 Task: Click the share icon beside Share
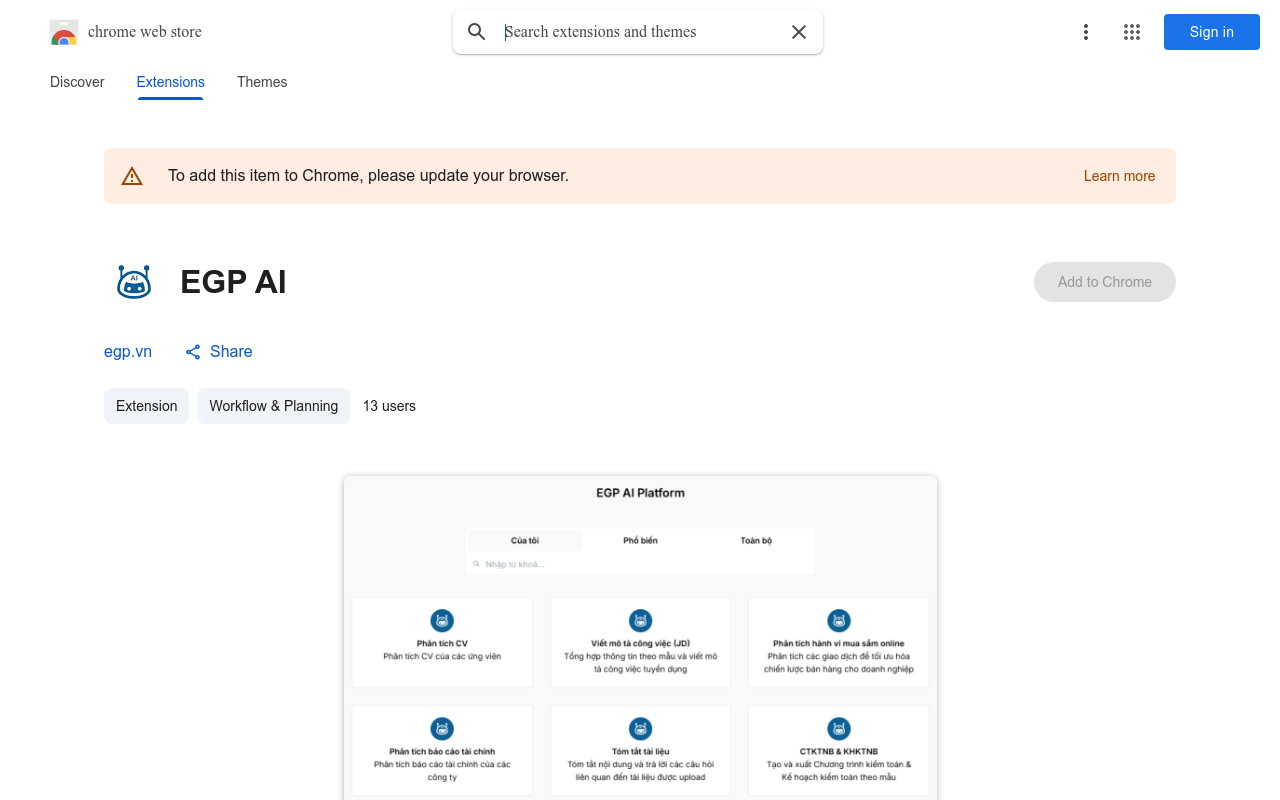[193, 352]
